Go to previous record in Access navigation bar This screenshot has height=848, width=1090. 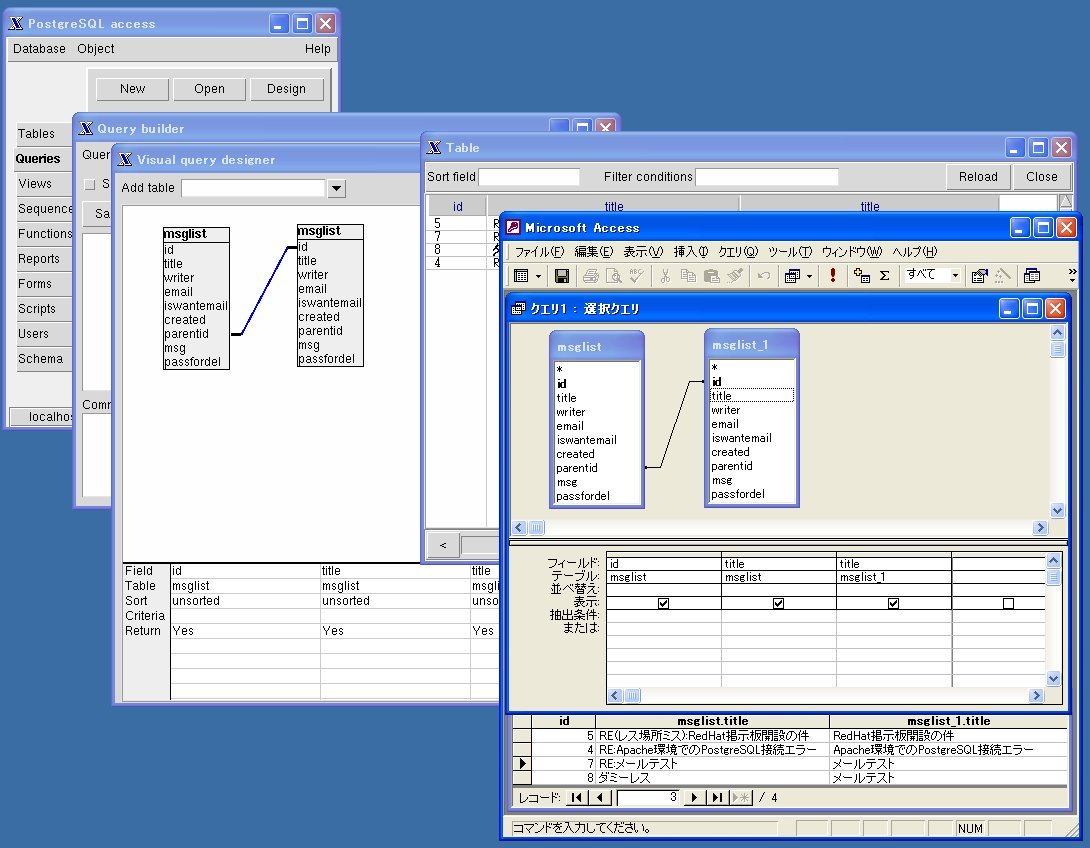(601, 797)
